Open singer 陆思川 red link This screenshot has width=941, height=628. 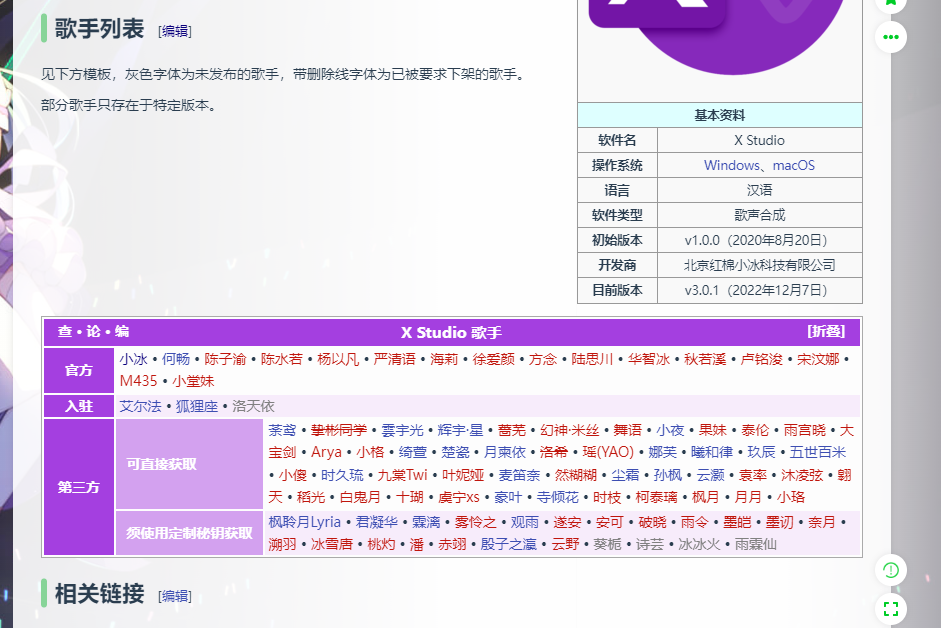pyautogui.click(x=592, y=359)
